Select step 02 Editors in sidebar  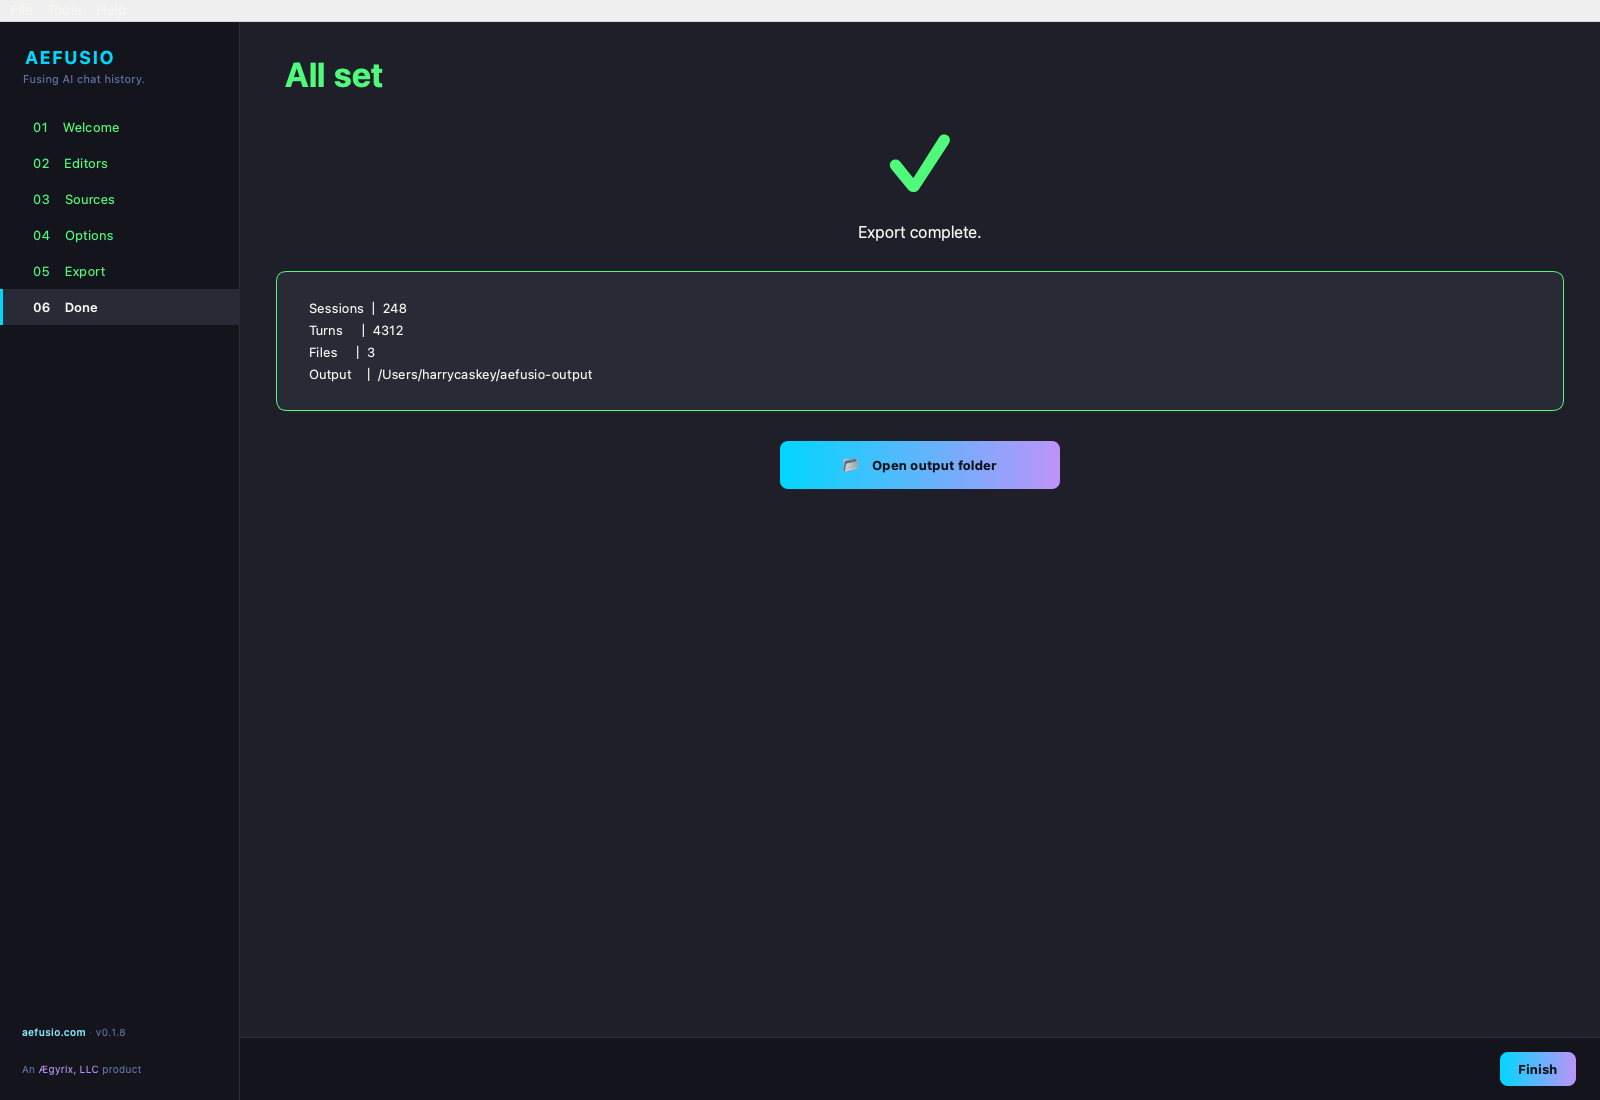pos(86,163)
